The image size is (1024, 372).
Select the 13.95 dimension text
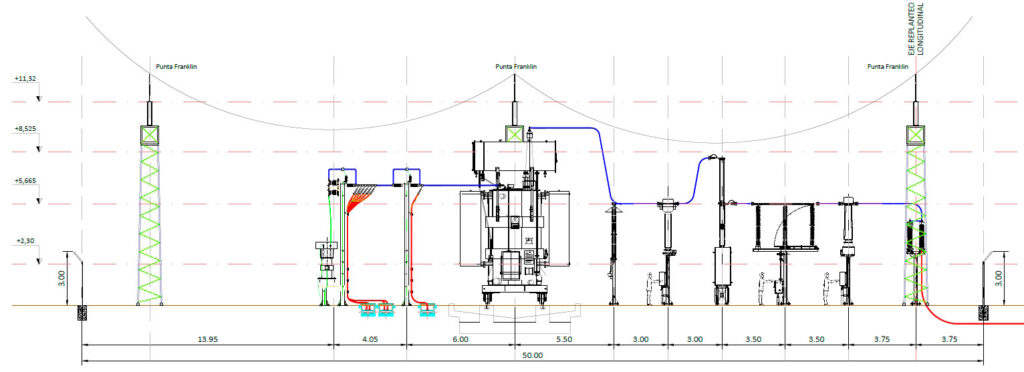point(207,339)
